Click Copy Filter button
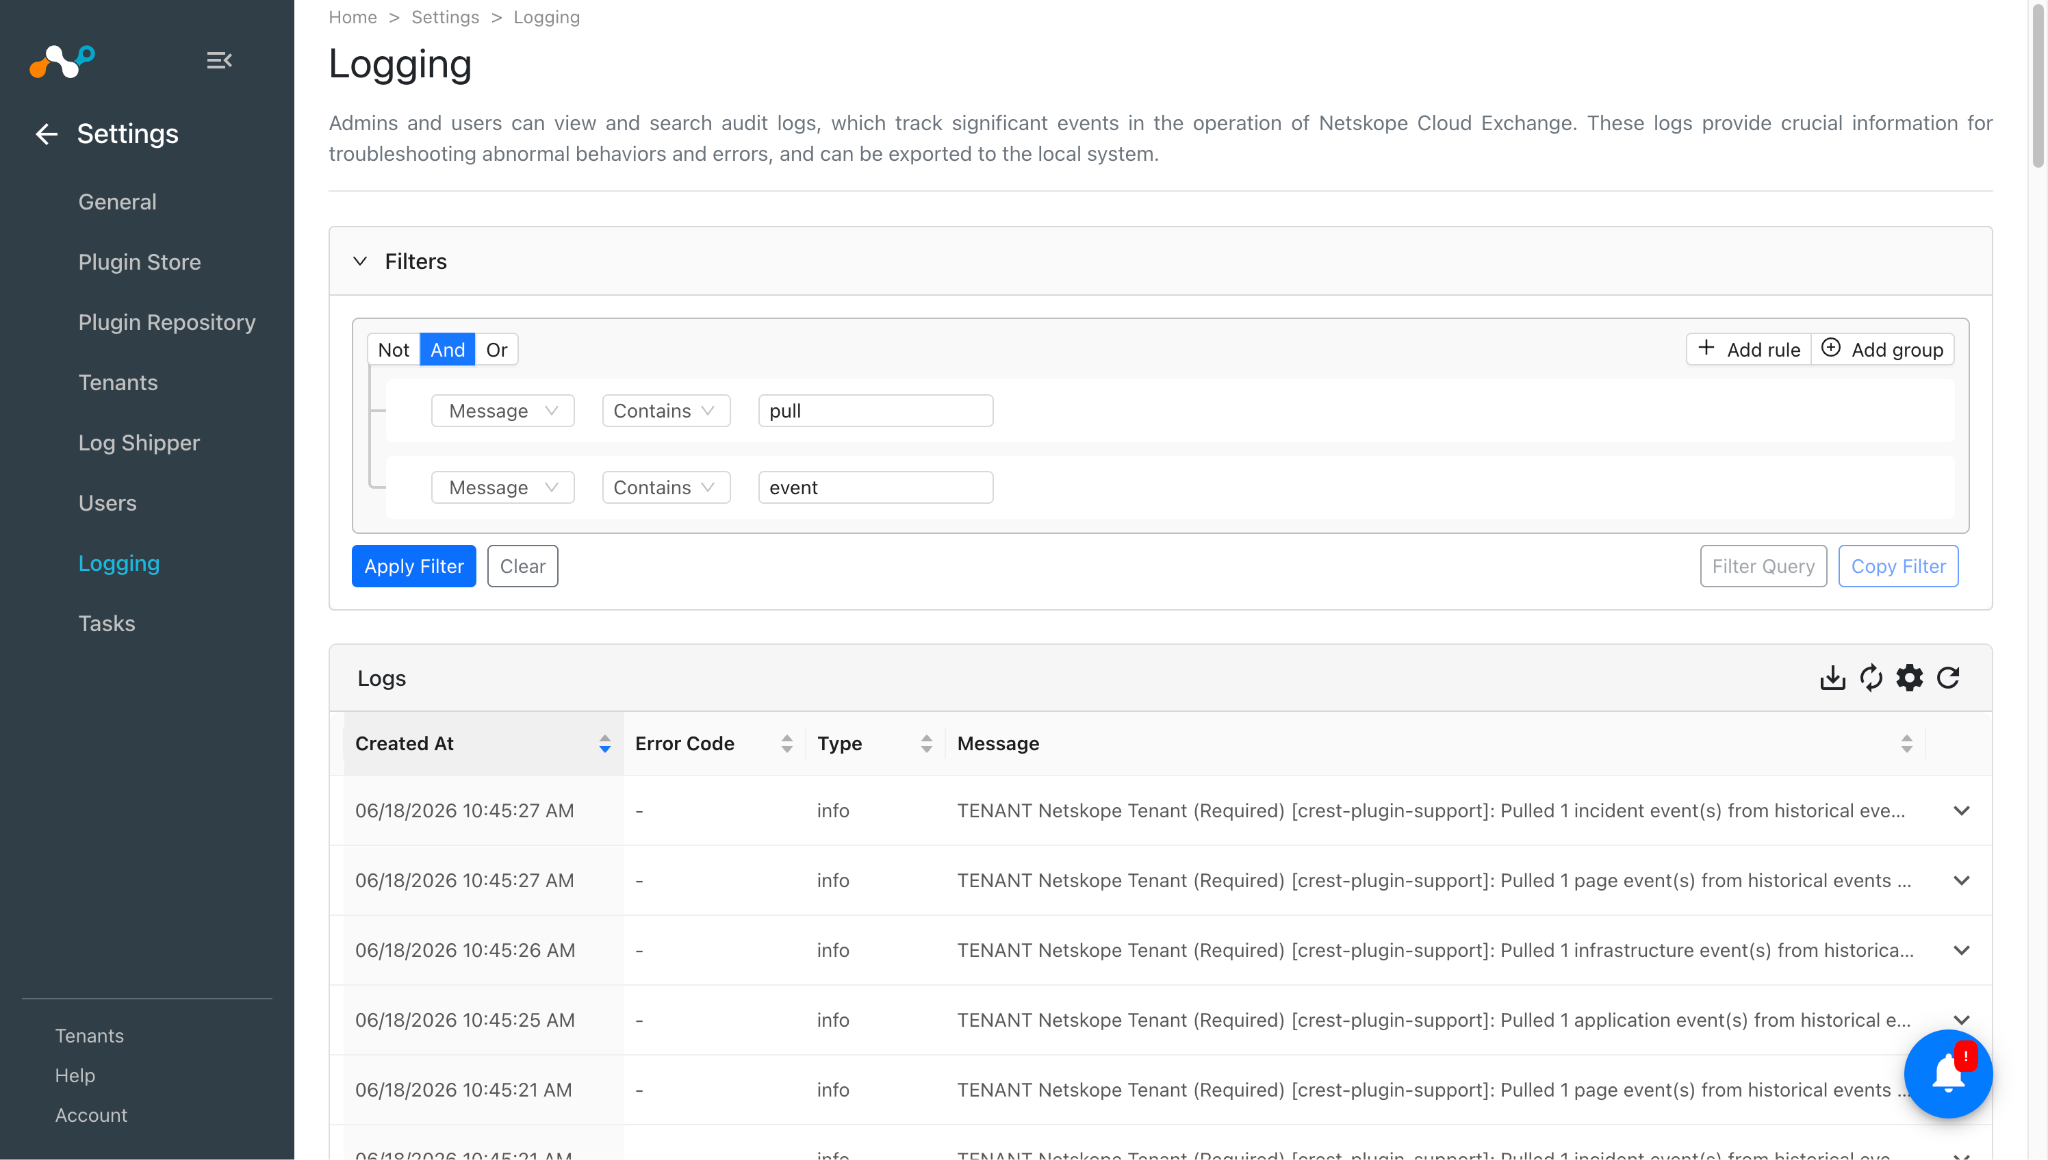2048x1160 pixels. coord(1899,567)
